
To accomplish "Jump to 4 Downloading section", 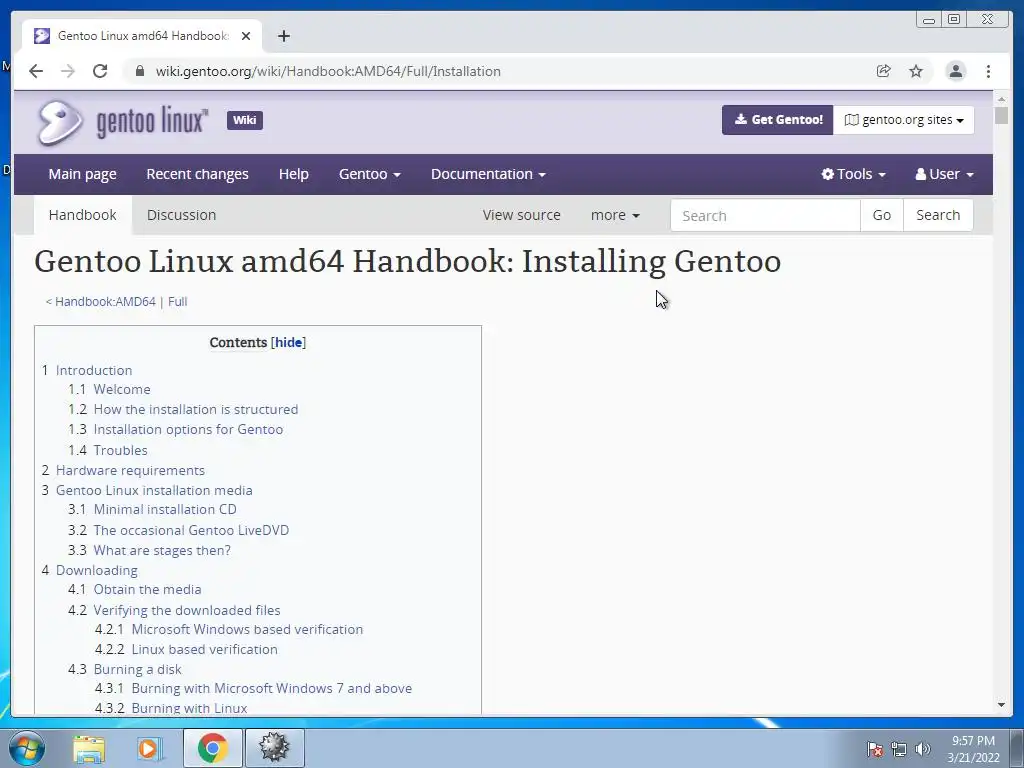I will click(96, 571).
